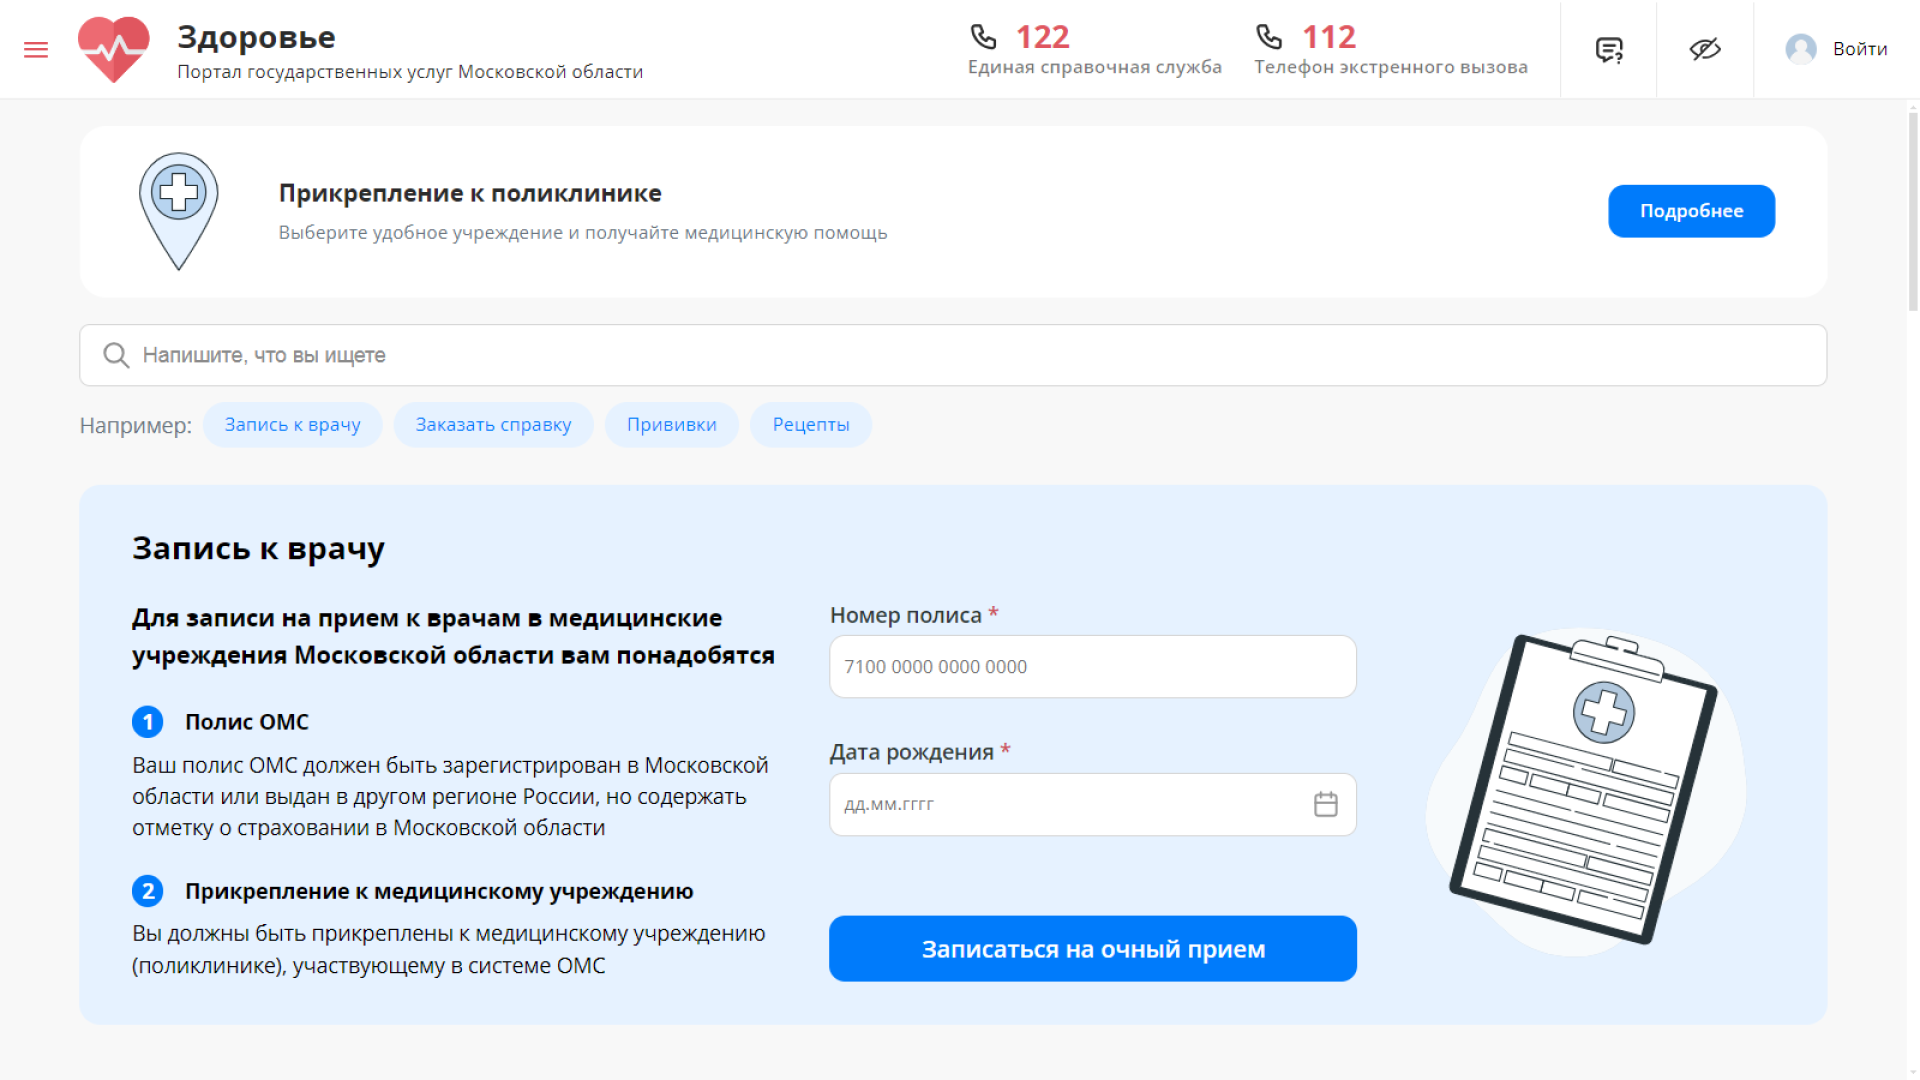Open the calendar picker in Дата рождения field
The image size is (1920, 1080).
click(1326, 804)
